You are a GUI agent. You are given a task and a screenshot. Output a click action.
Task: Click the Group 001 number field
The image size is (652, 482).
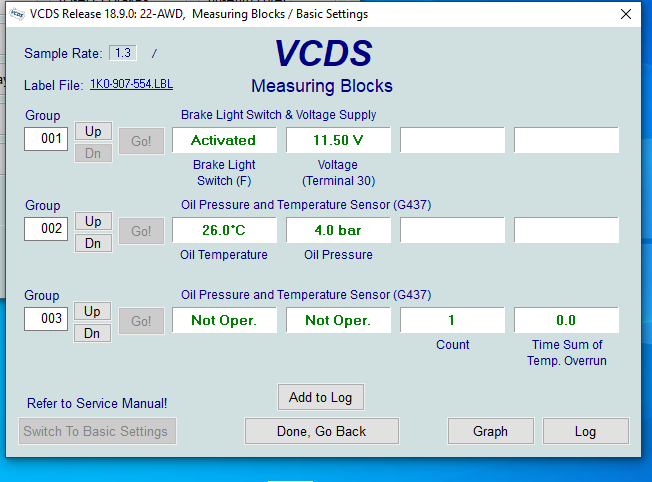(x=46, y=138)
